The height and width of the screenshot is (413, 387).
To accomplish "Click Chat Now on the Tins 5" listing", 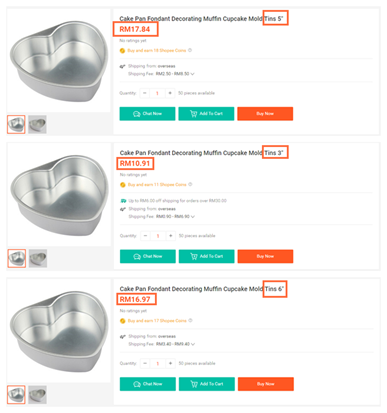I will point(147,114).
